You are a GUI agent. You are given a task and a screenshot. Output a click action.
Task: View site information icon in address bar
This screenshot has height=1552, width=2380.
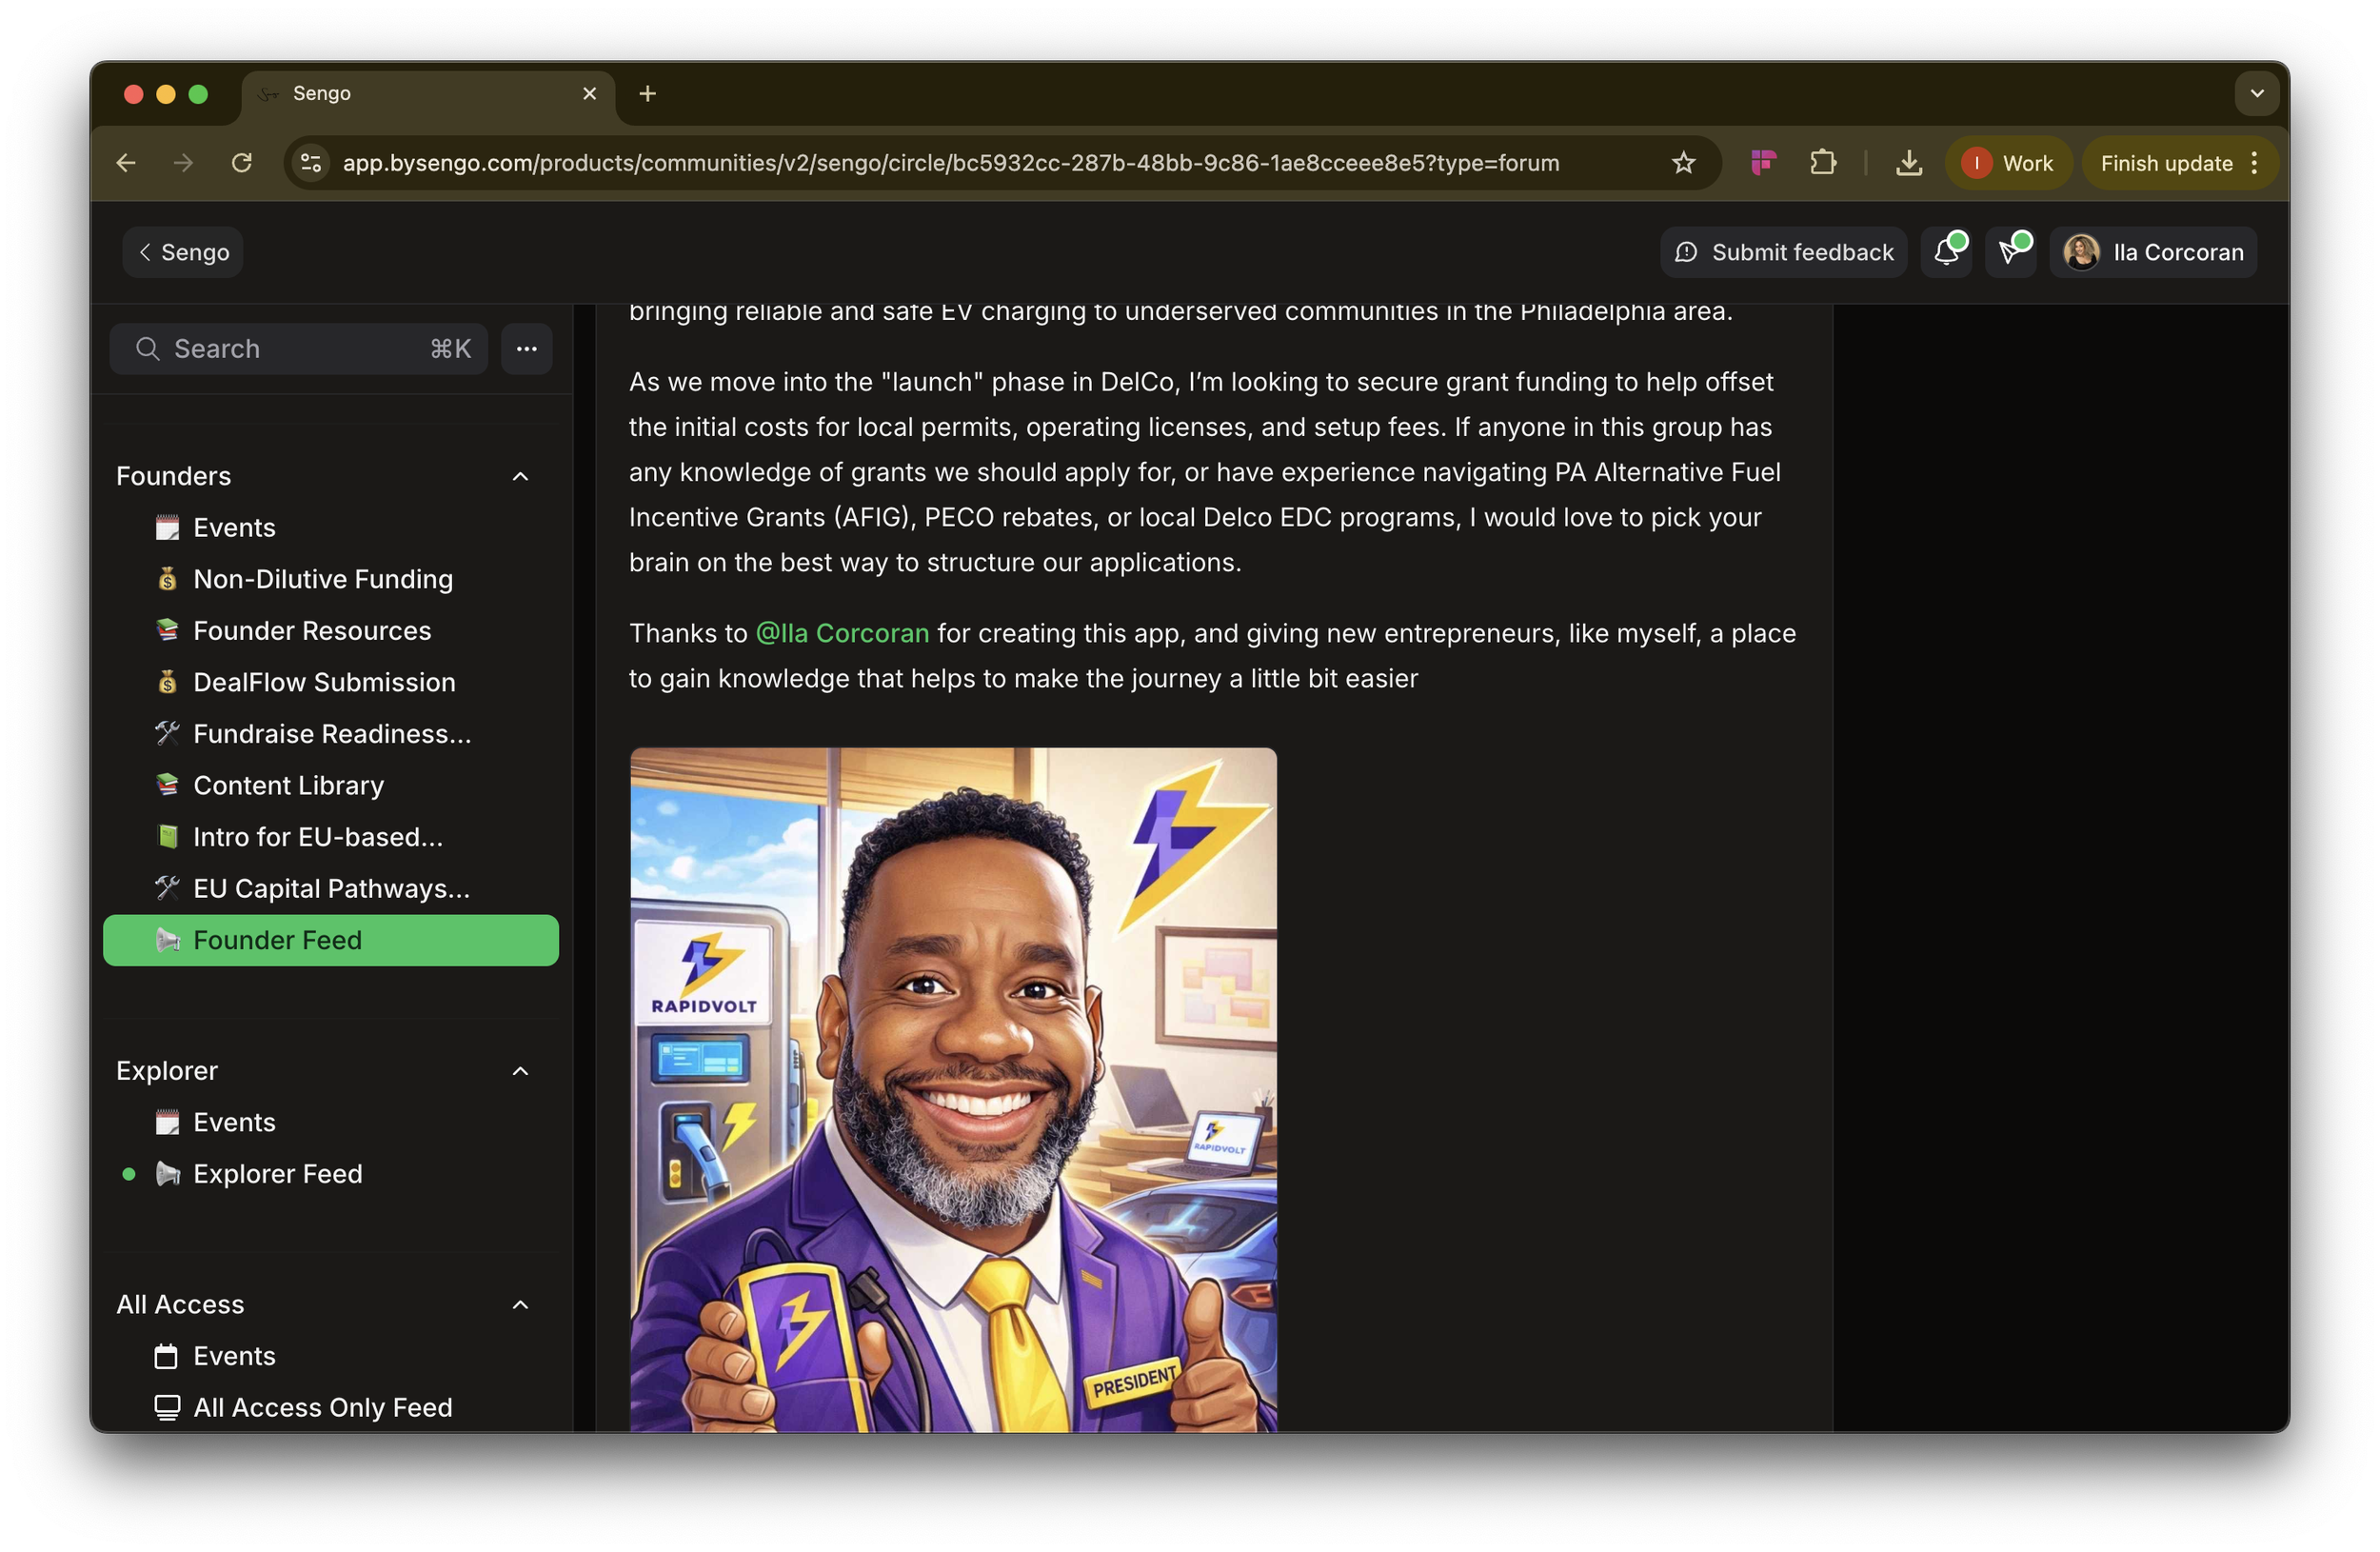pyautogui.click(x=311, y=163)
